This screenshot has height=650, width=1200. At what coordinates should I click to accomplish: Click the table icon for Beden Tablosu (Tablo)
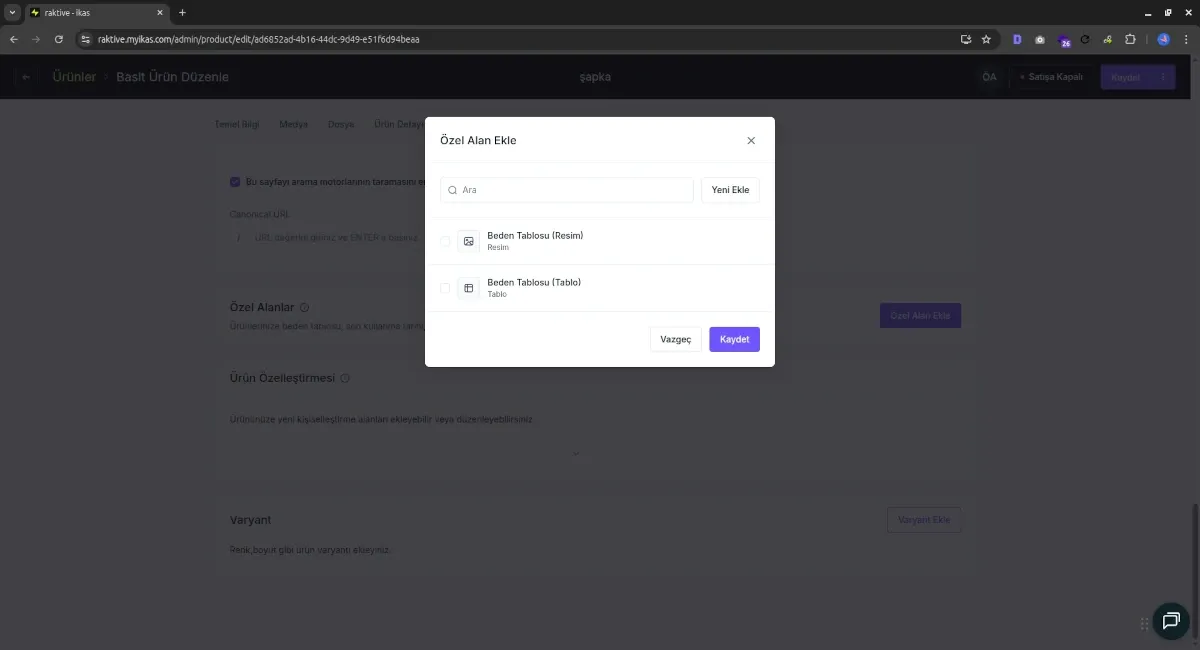point(469,288)
